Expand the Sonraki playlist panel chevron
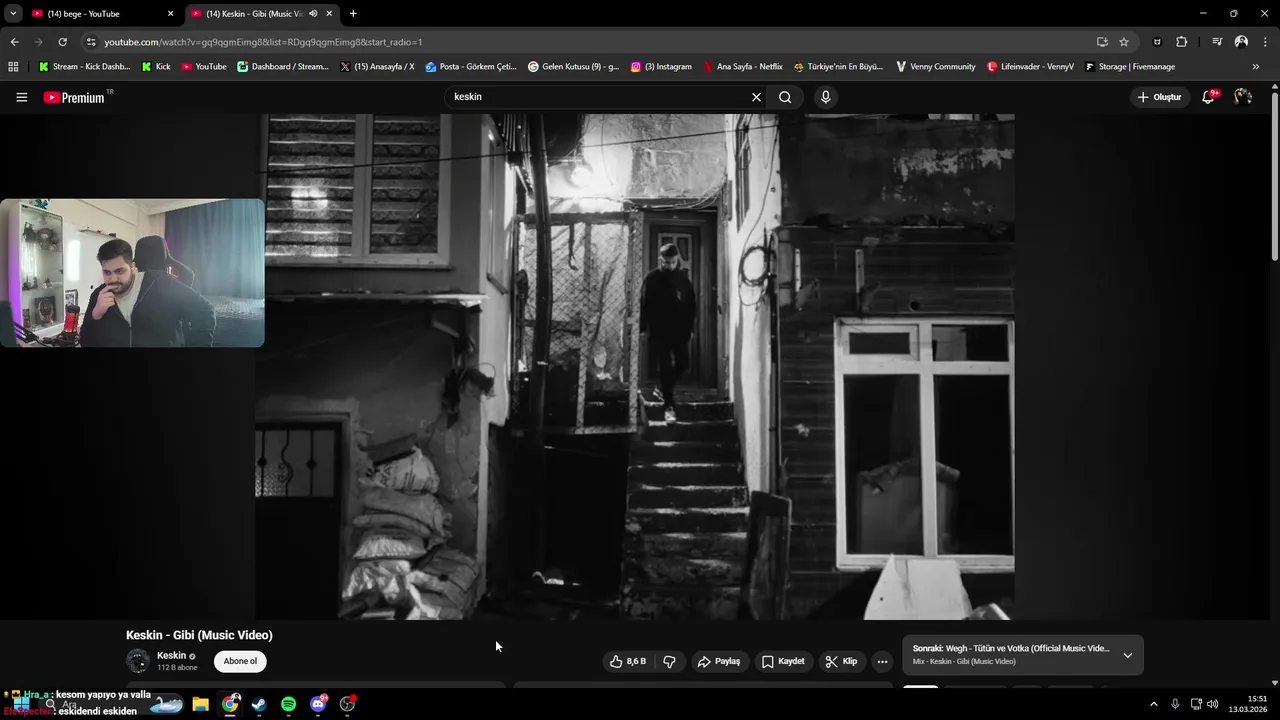The height and width of the screenshot is (720, 1280). pos(1127,655)
